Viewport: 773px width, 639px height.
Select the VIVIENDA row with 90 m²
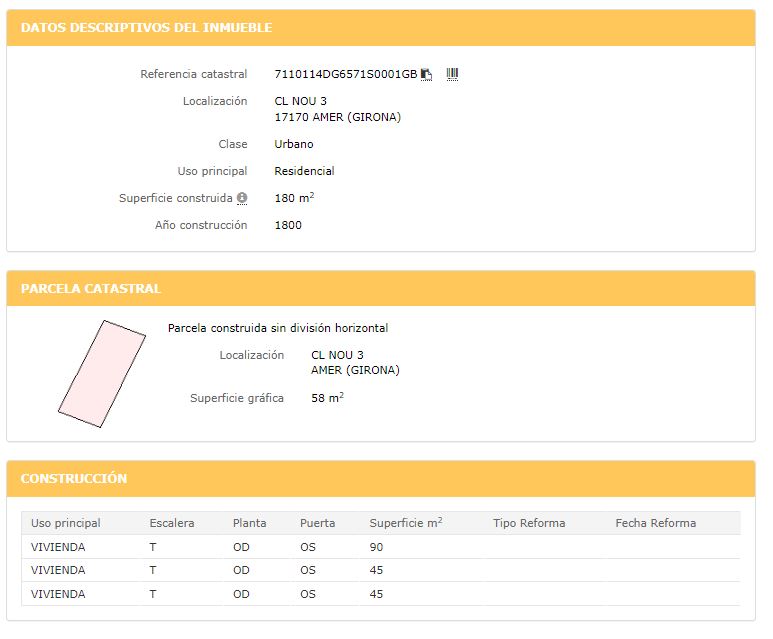click(381, 547)
